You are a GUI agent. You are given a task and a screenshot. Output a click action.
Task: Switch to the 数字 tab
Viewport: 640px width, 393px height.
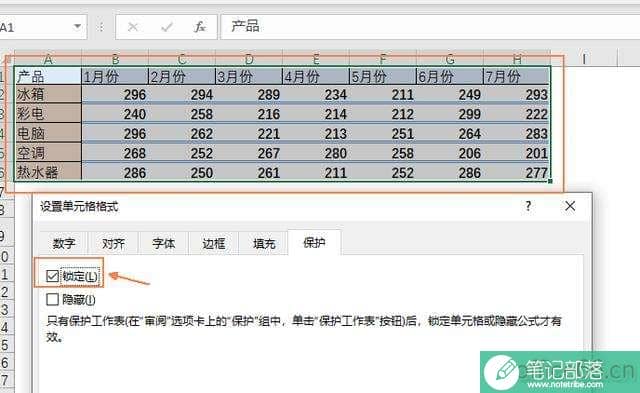click(x=64, y=244)
